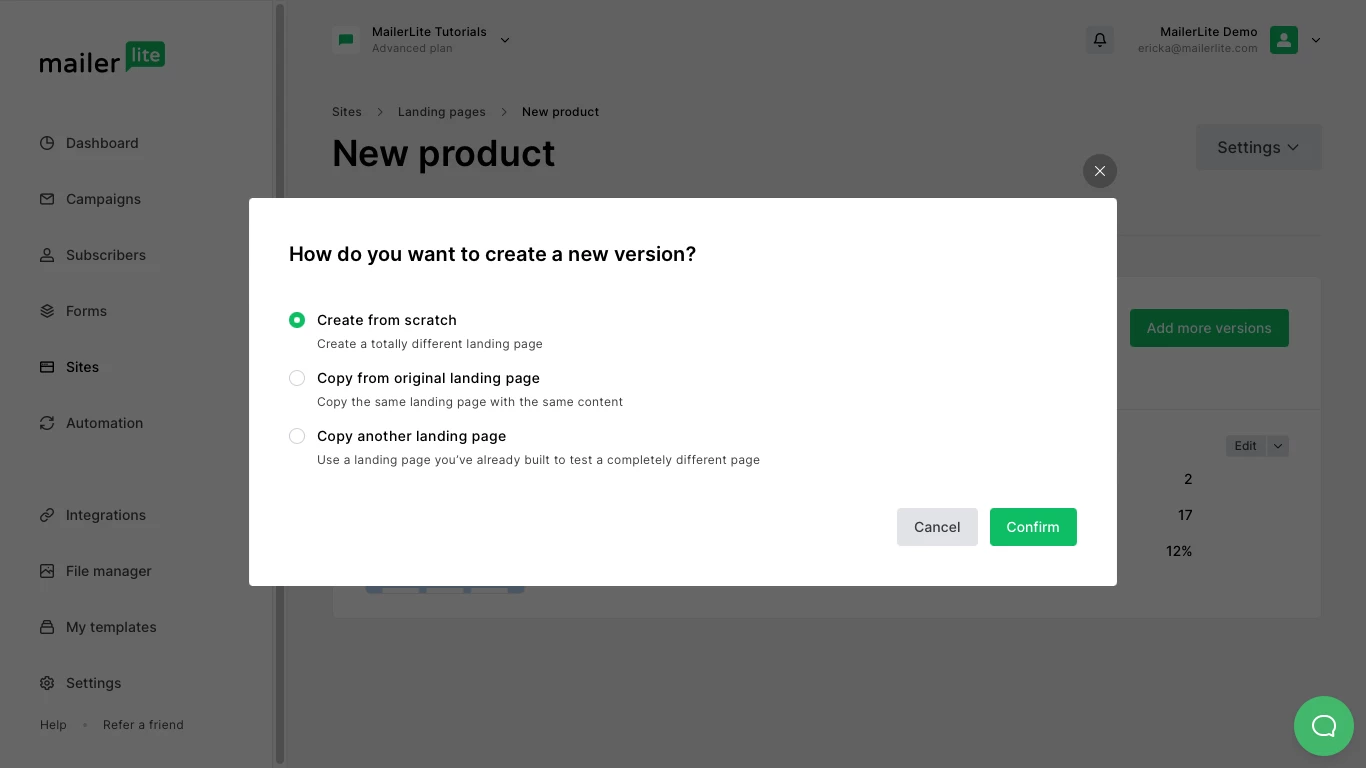Select Copy another landing page radio
The image size is (1366, 768).
click(x=297, y=436)
